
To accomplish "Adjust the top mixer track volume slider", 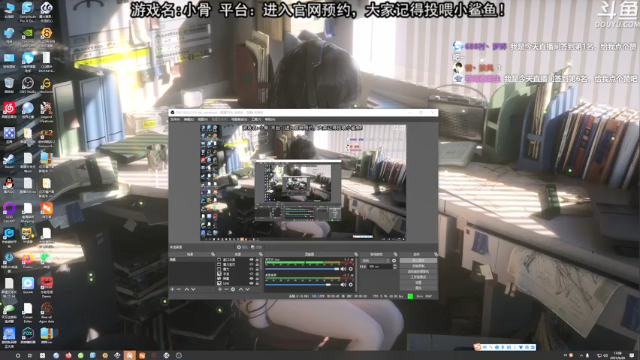I will point(302,269).
